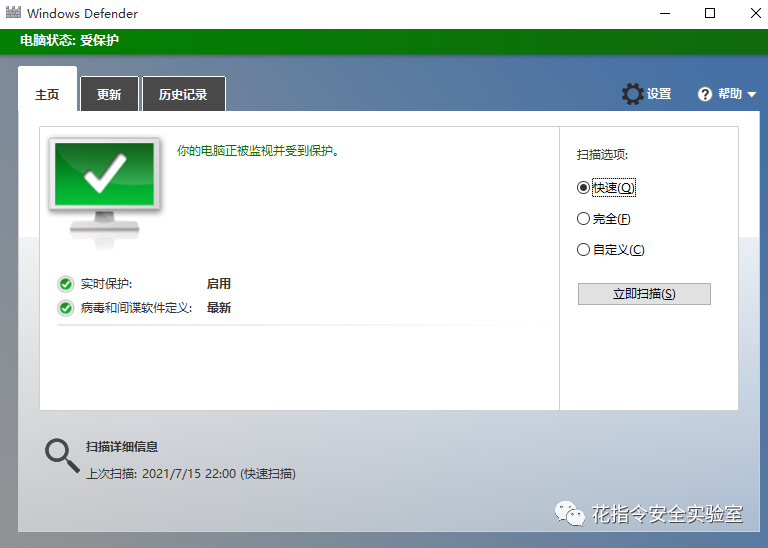
Task: Select the 快速(Q) quick scan option
Action: click(606, 188)
